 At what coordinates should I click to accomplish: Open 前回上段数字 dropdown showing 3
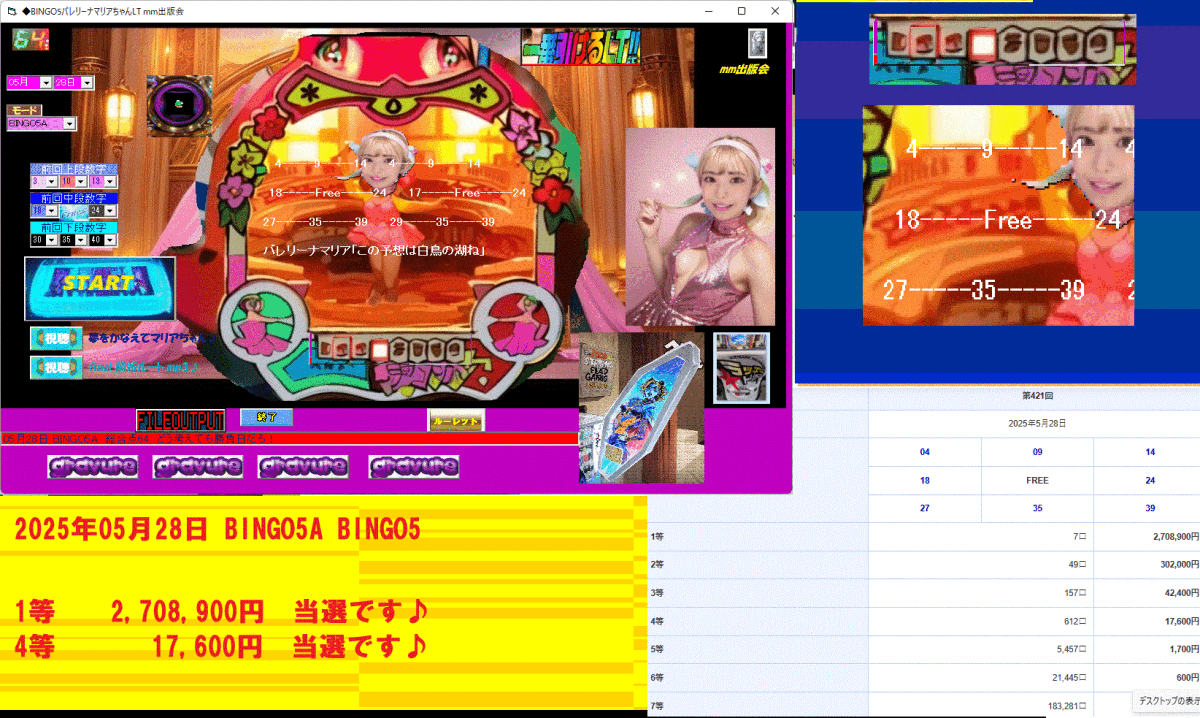click(51, 182)
